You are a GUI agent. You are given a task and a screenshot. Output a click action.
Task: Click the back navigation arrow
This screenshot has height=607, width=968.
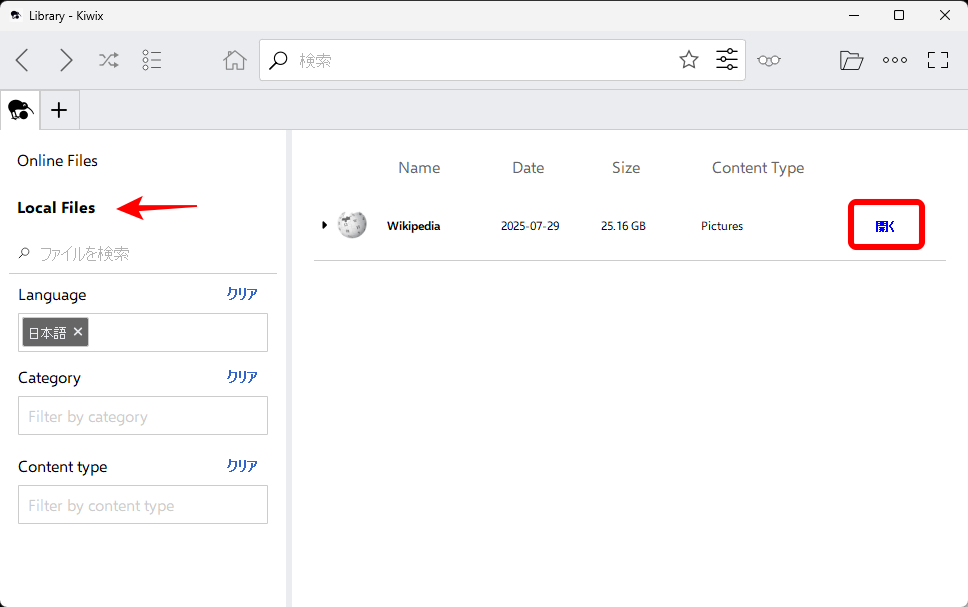point(22,60)
